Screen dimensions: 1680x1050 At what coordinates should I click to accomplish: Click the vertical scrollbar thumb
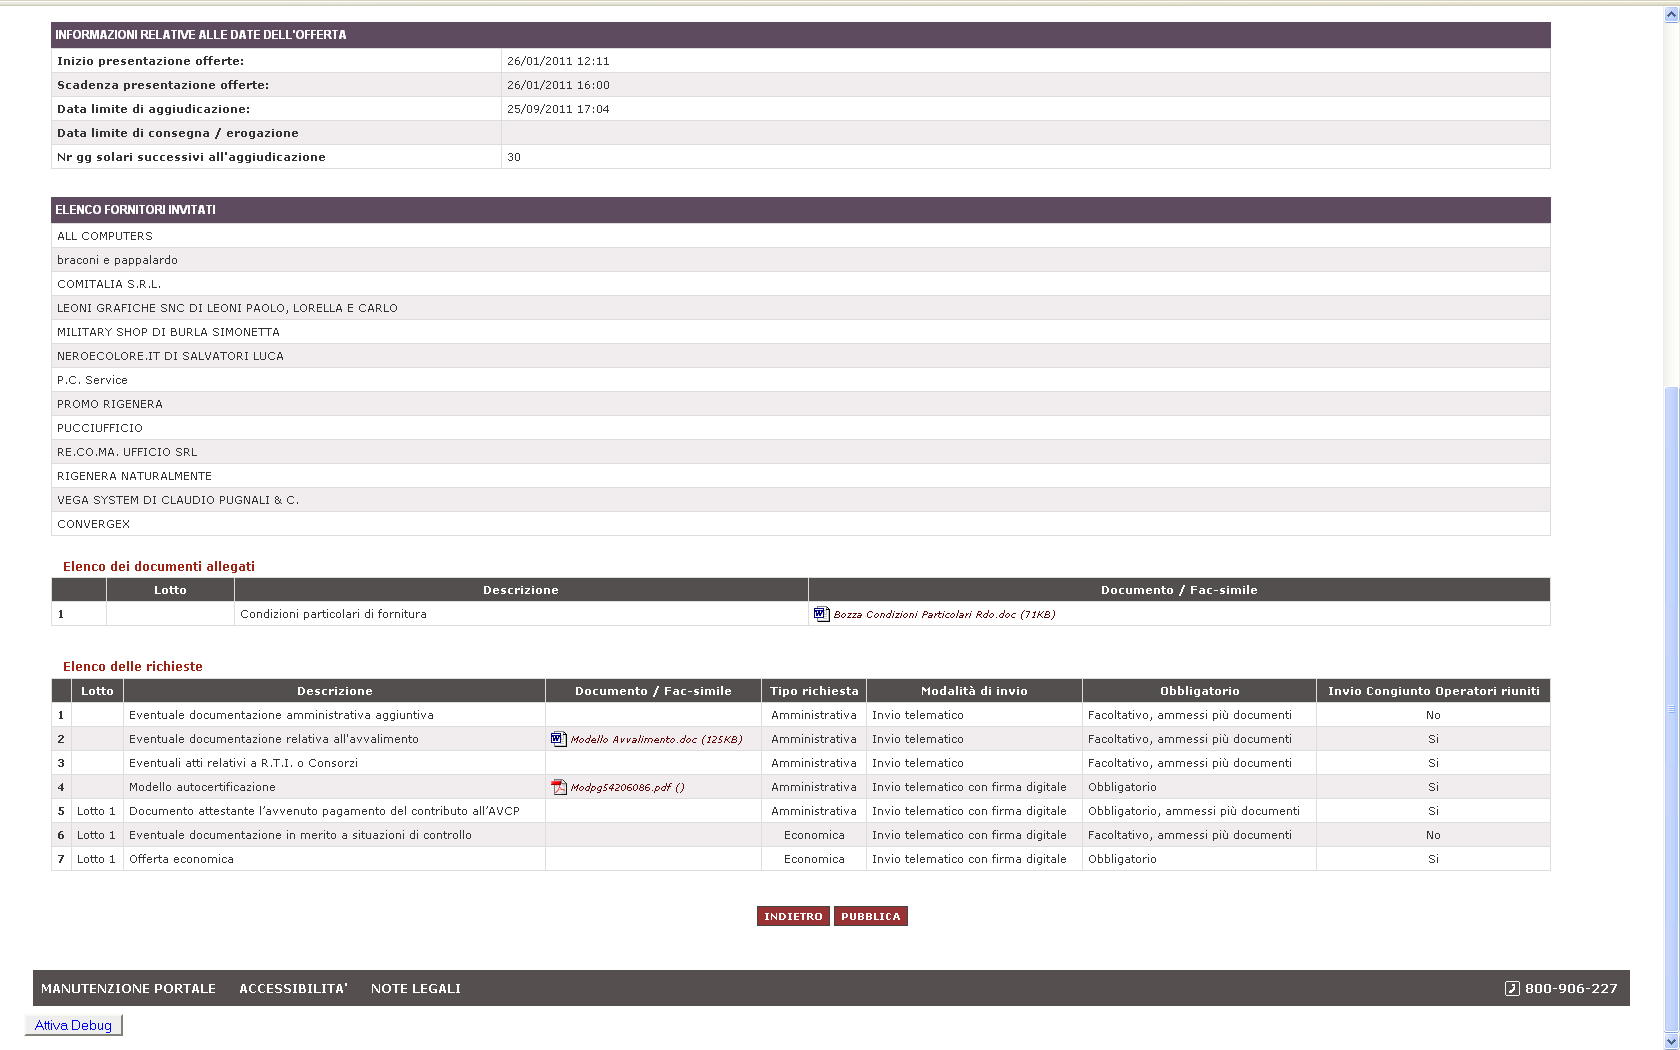coord(1671,709)
